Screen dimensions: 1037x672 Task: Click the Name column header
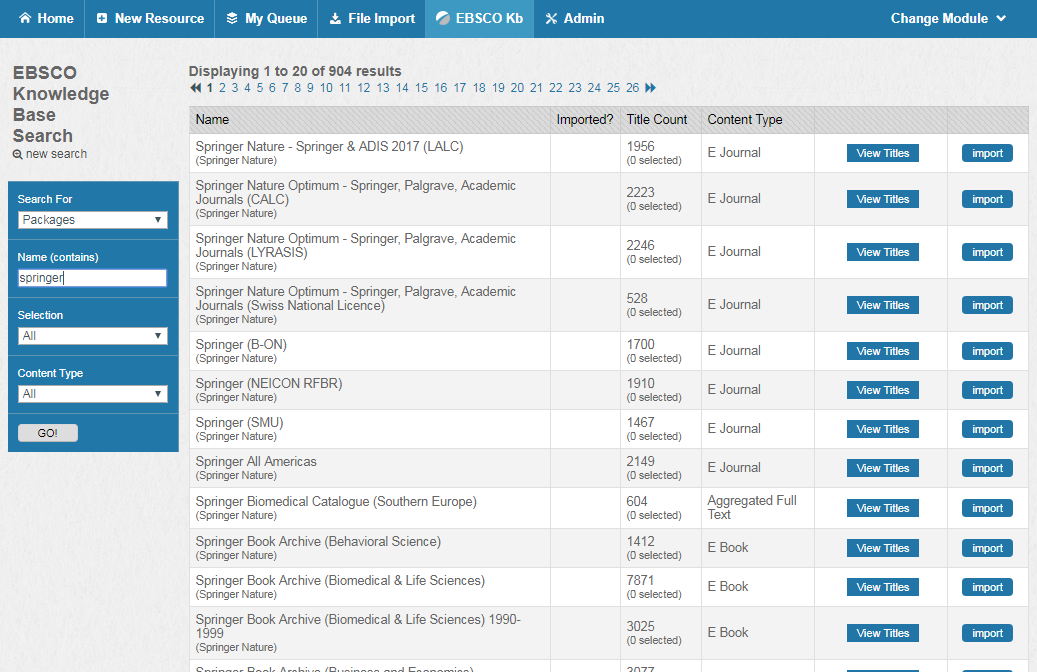coord(212,120)
